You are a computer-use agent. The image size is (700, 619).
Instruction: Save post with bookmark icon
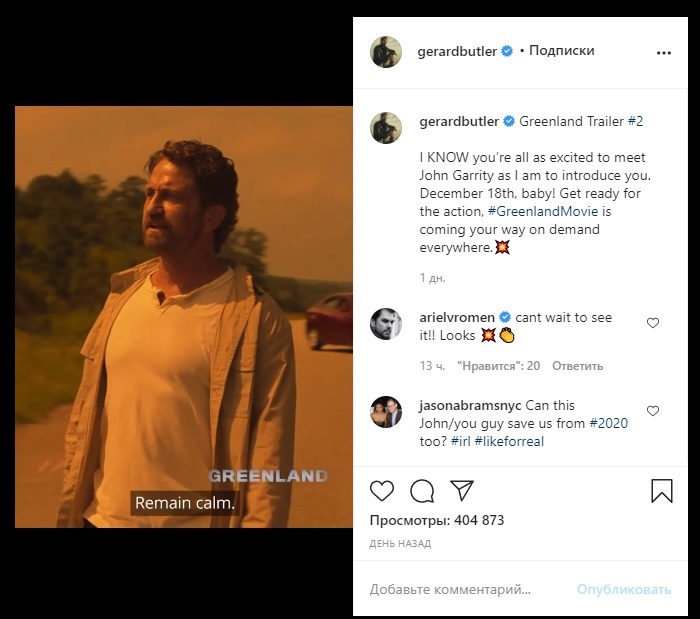click(x=661, y=490)
